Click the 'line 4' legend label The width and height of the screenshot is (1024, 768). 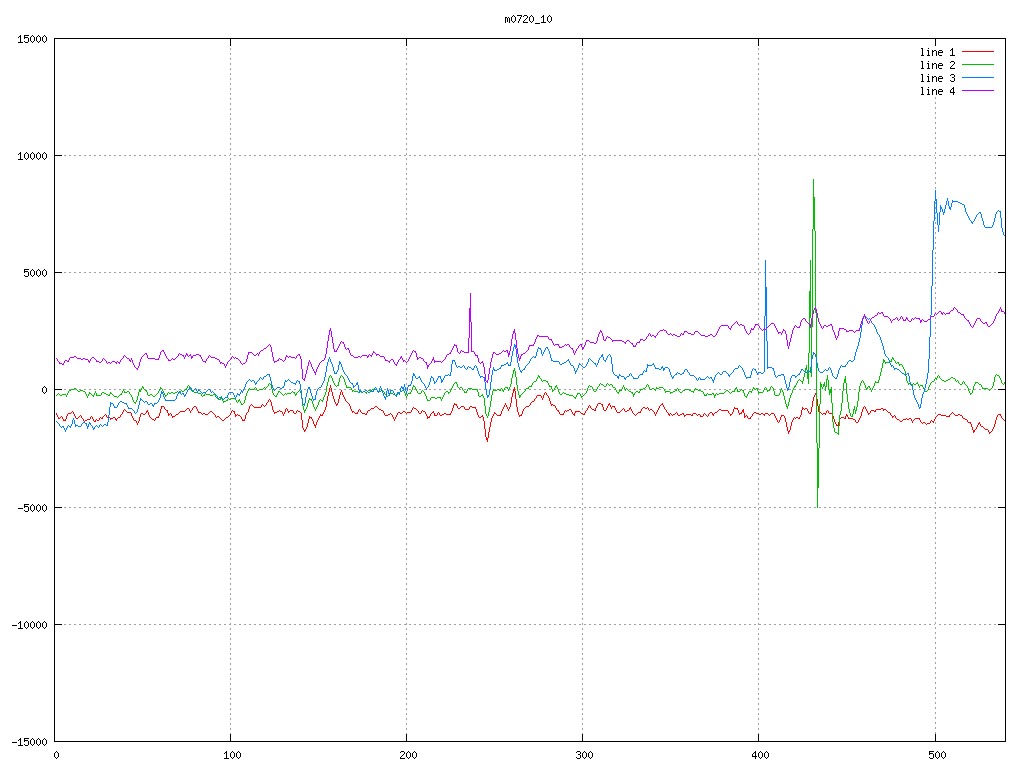point(937,91)
